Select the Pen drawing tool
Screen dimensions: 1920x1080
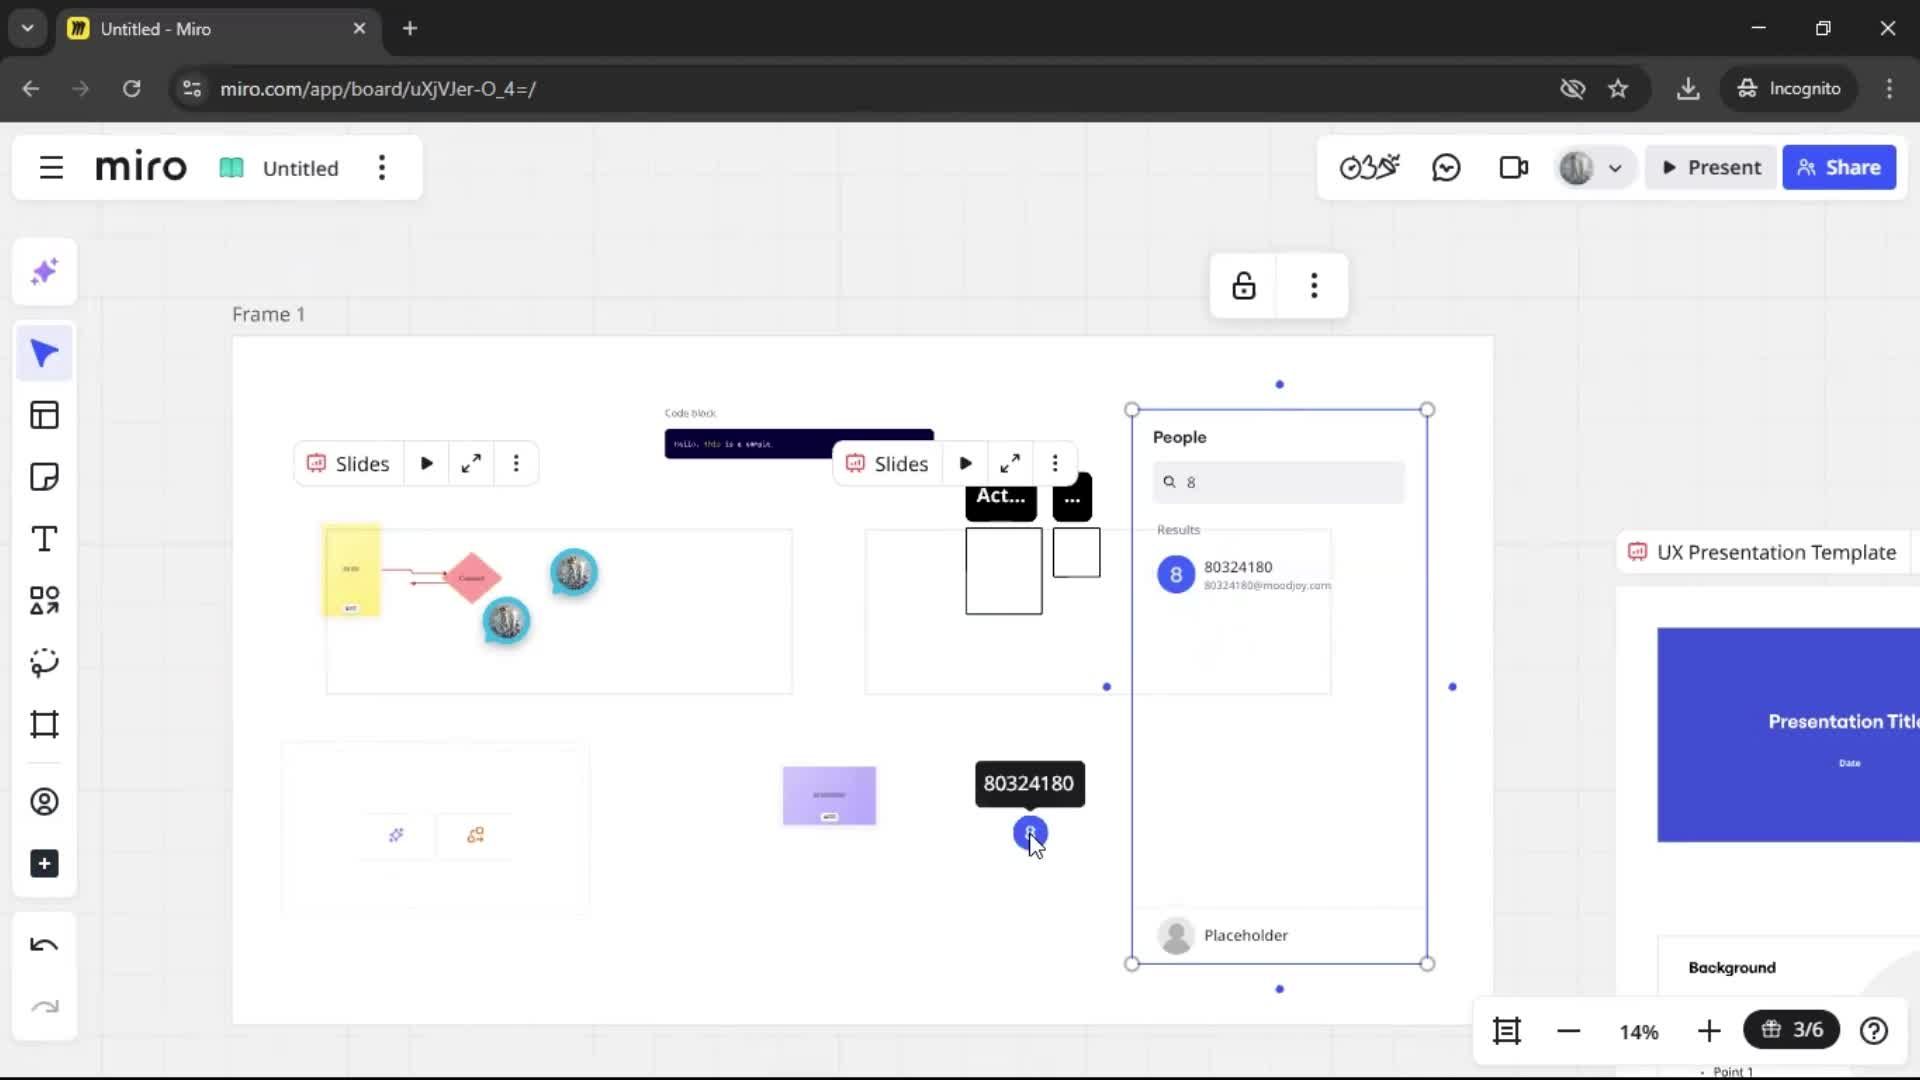click(44, 663)
